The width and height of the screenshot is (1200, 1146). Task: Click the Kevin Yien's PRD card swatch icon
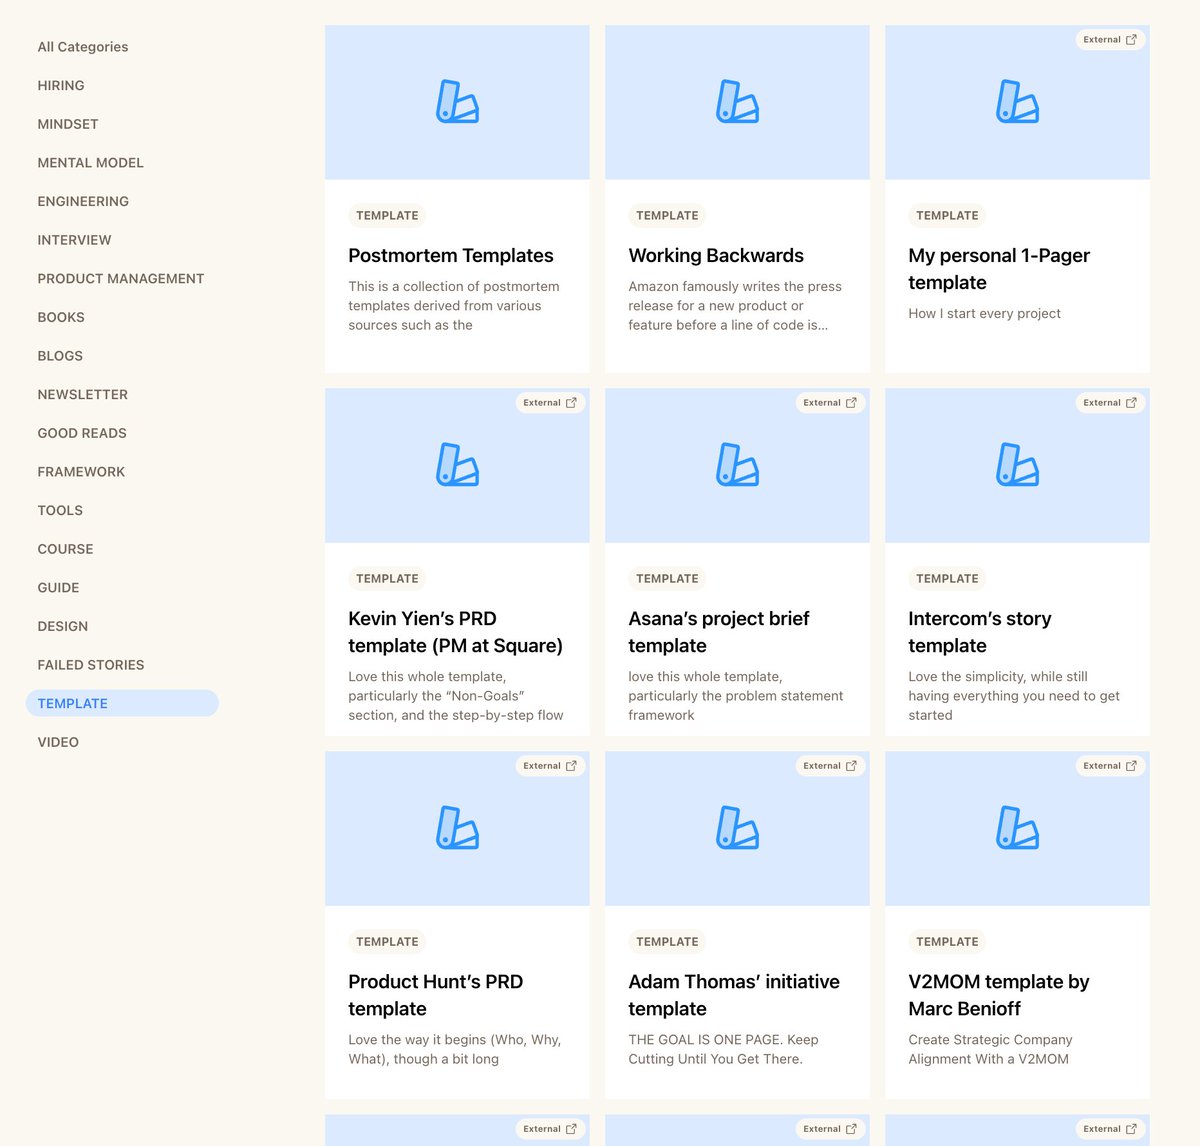pos(457,465)
